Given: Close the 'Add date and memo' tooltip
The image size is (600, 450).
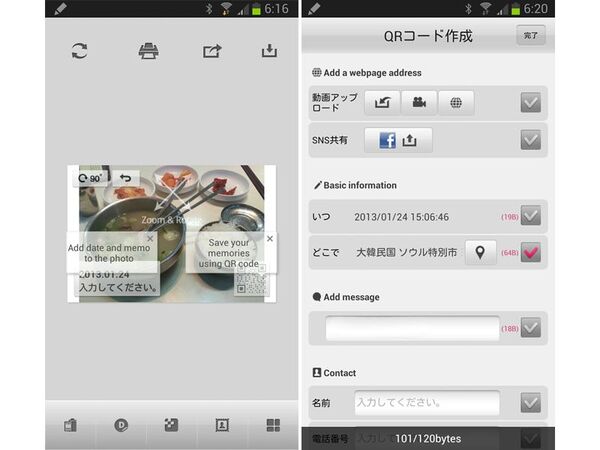Looking at the screenshot, I should (150, 238).
